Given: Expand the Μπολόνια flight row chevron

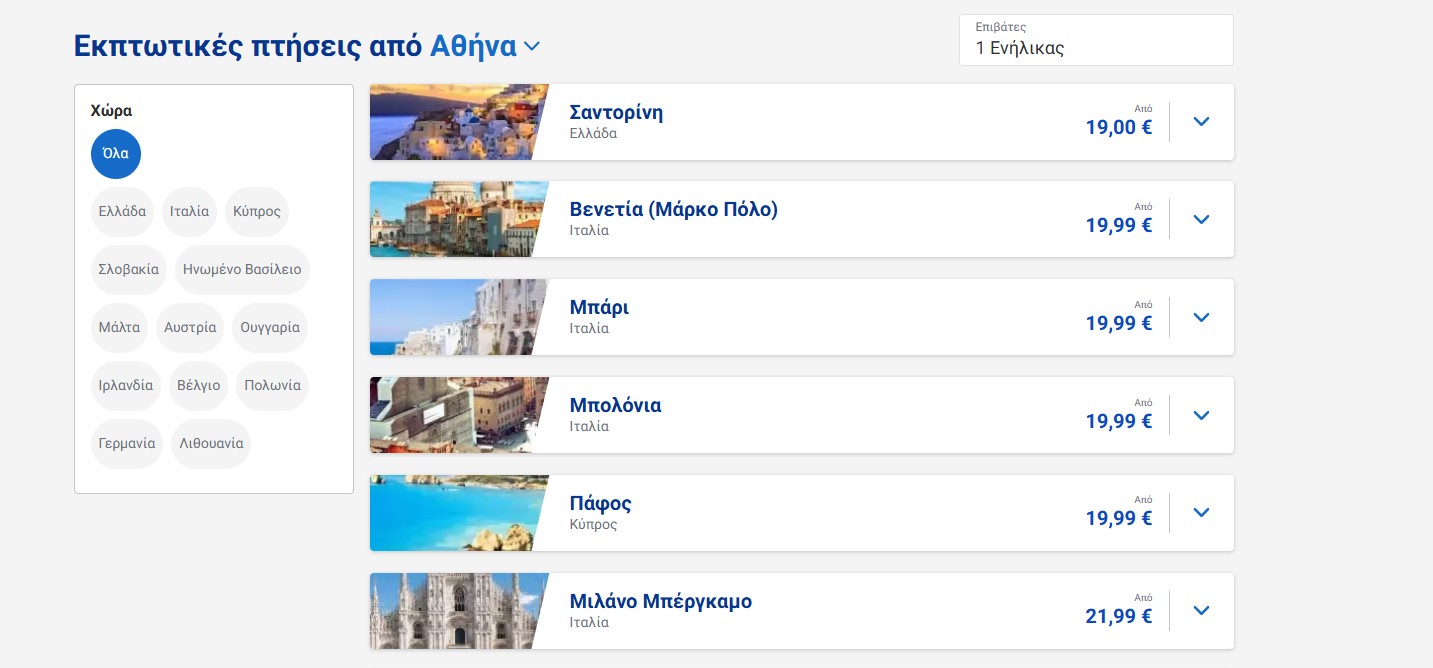Looking at the screenshot, I should coord(1201,416).
